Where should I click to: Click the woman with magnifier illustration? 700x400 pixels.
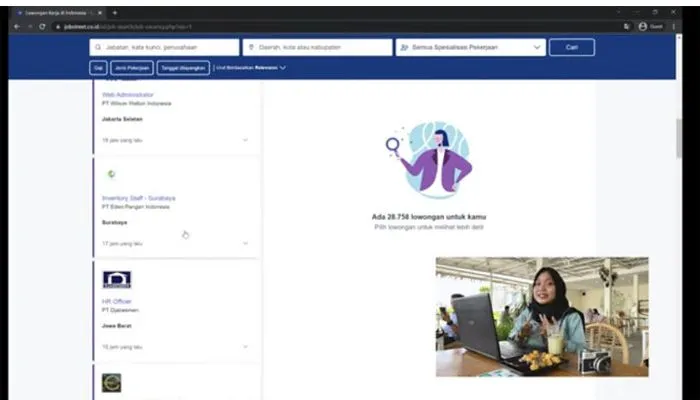[x=429, y=159]
